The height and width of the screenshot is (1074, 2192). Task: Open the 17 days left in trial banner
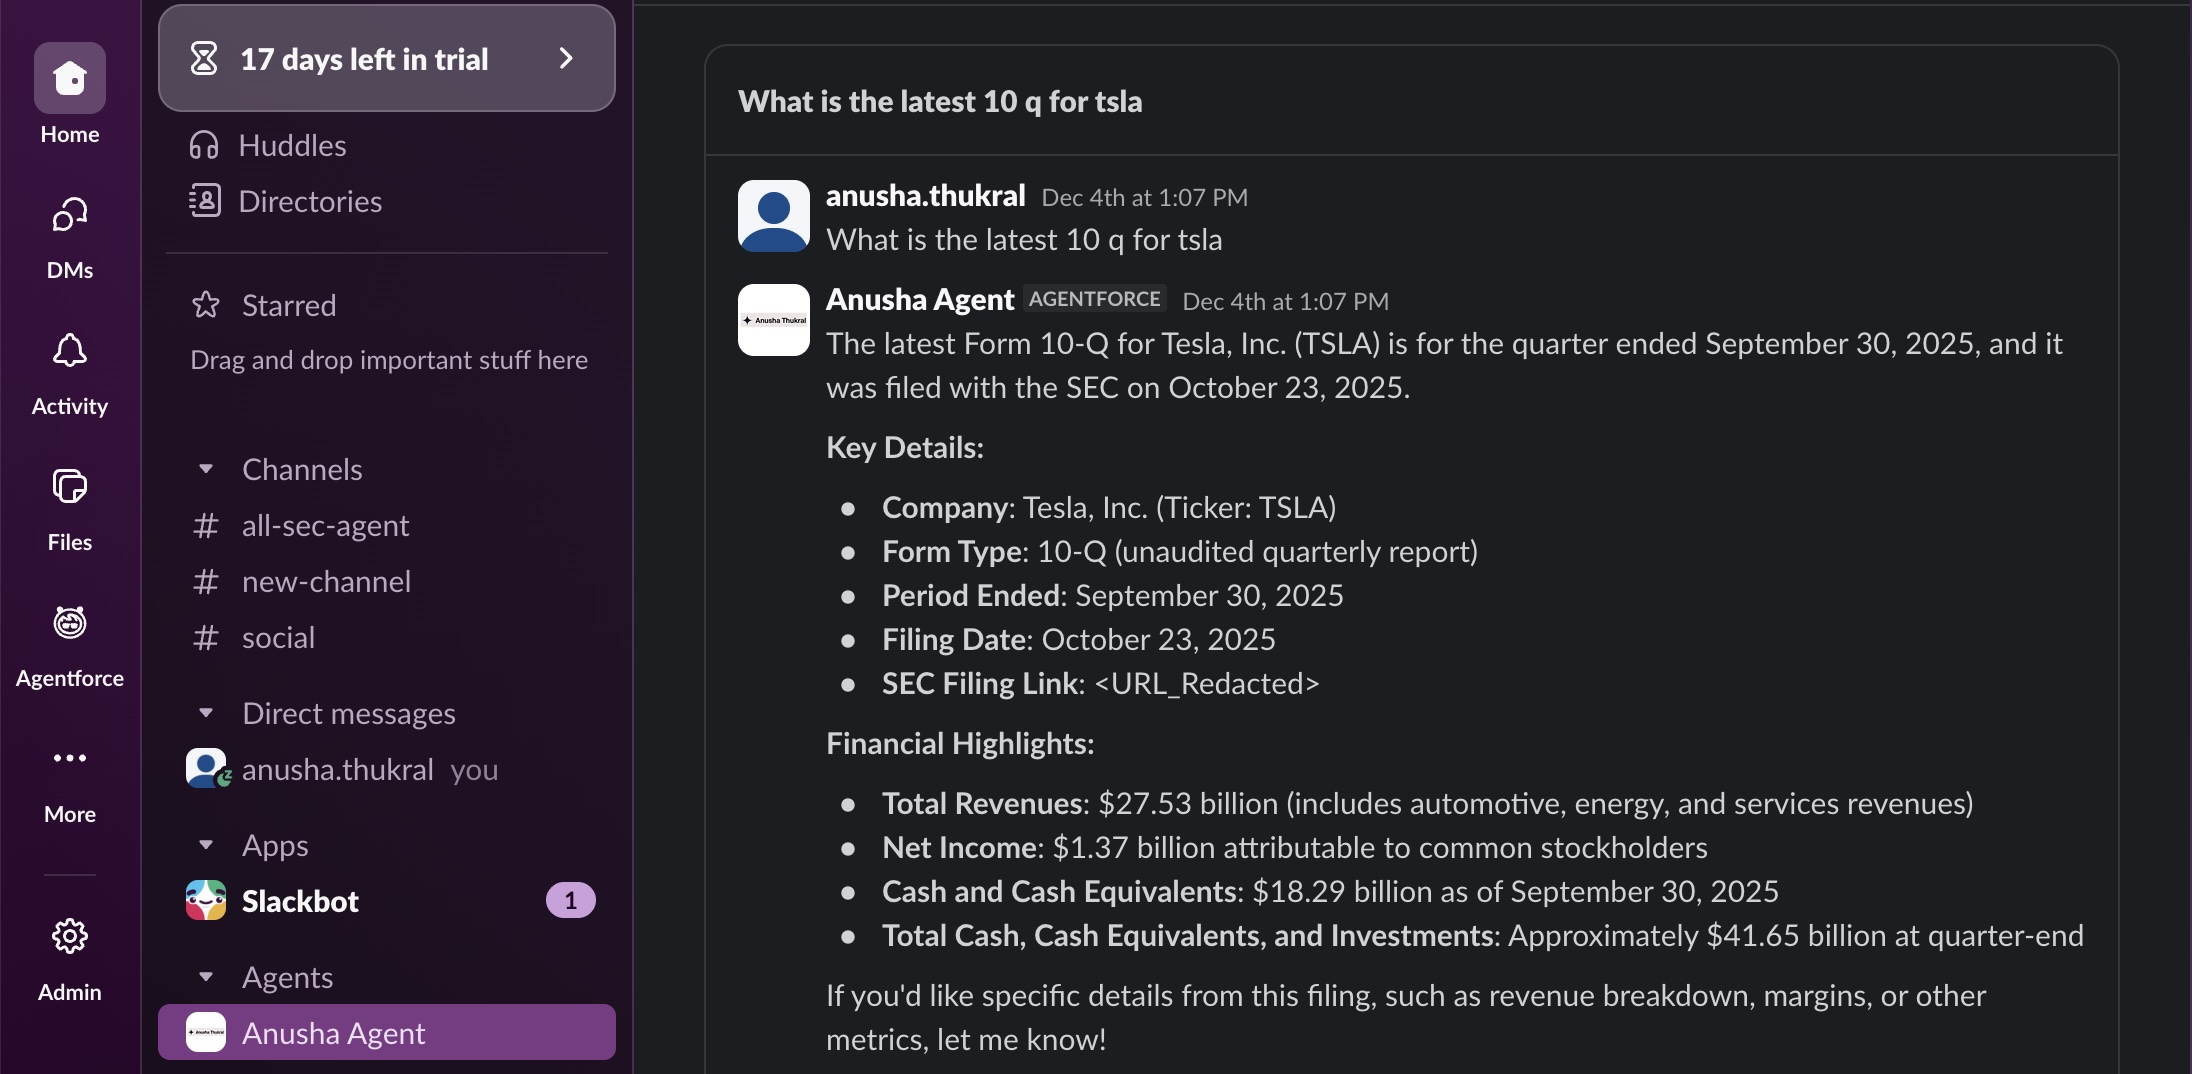tap(387, 58)
